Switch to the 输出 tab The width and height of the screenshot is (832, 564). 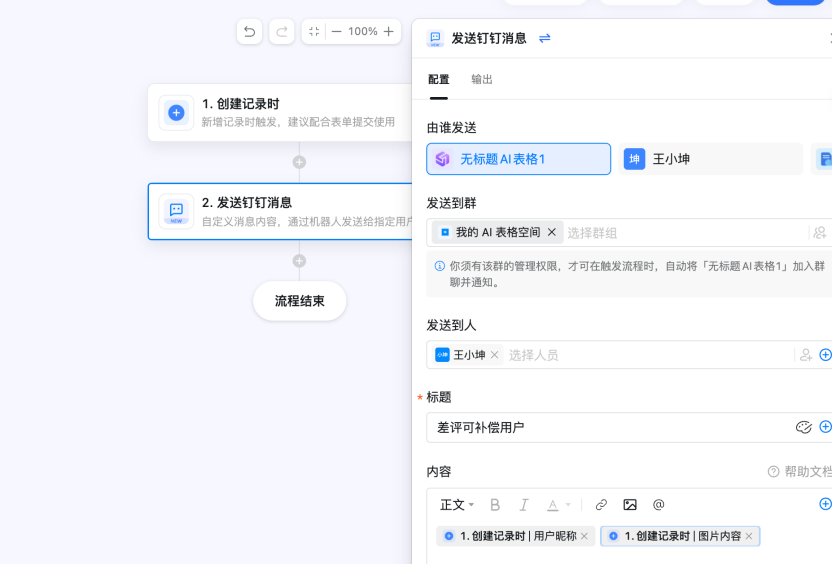tap(482, 80)
